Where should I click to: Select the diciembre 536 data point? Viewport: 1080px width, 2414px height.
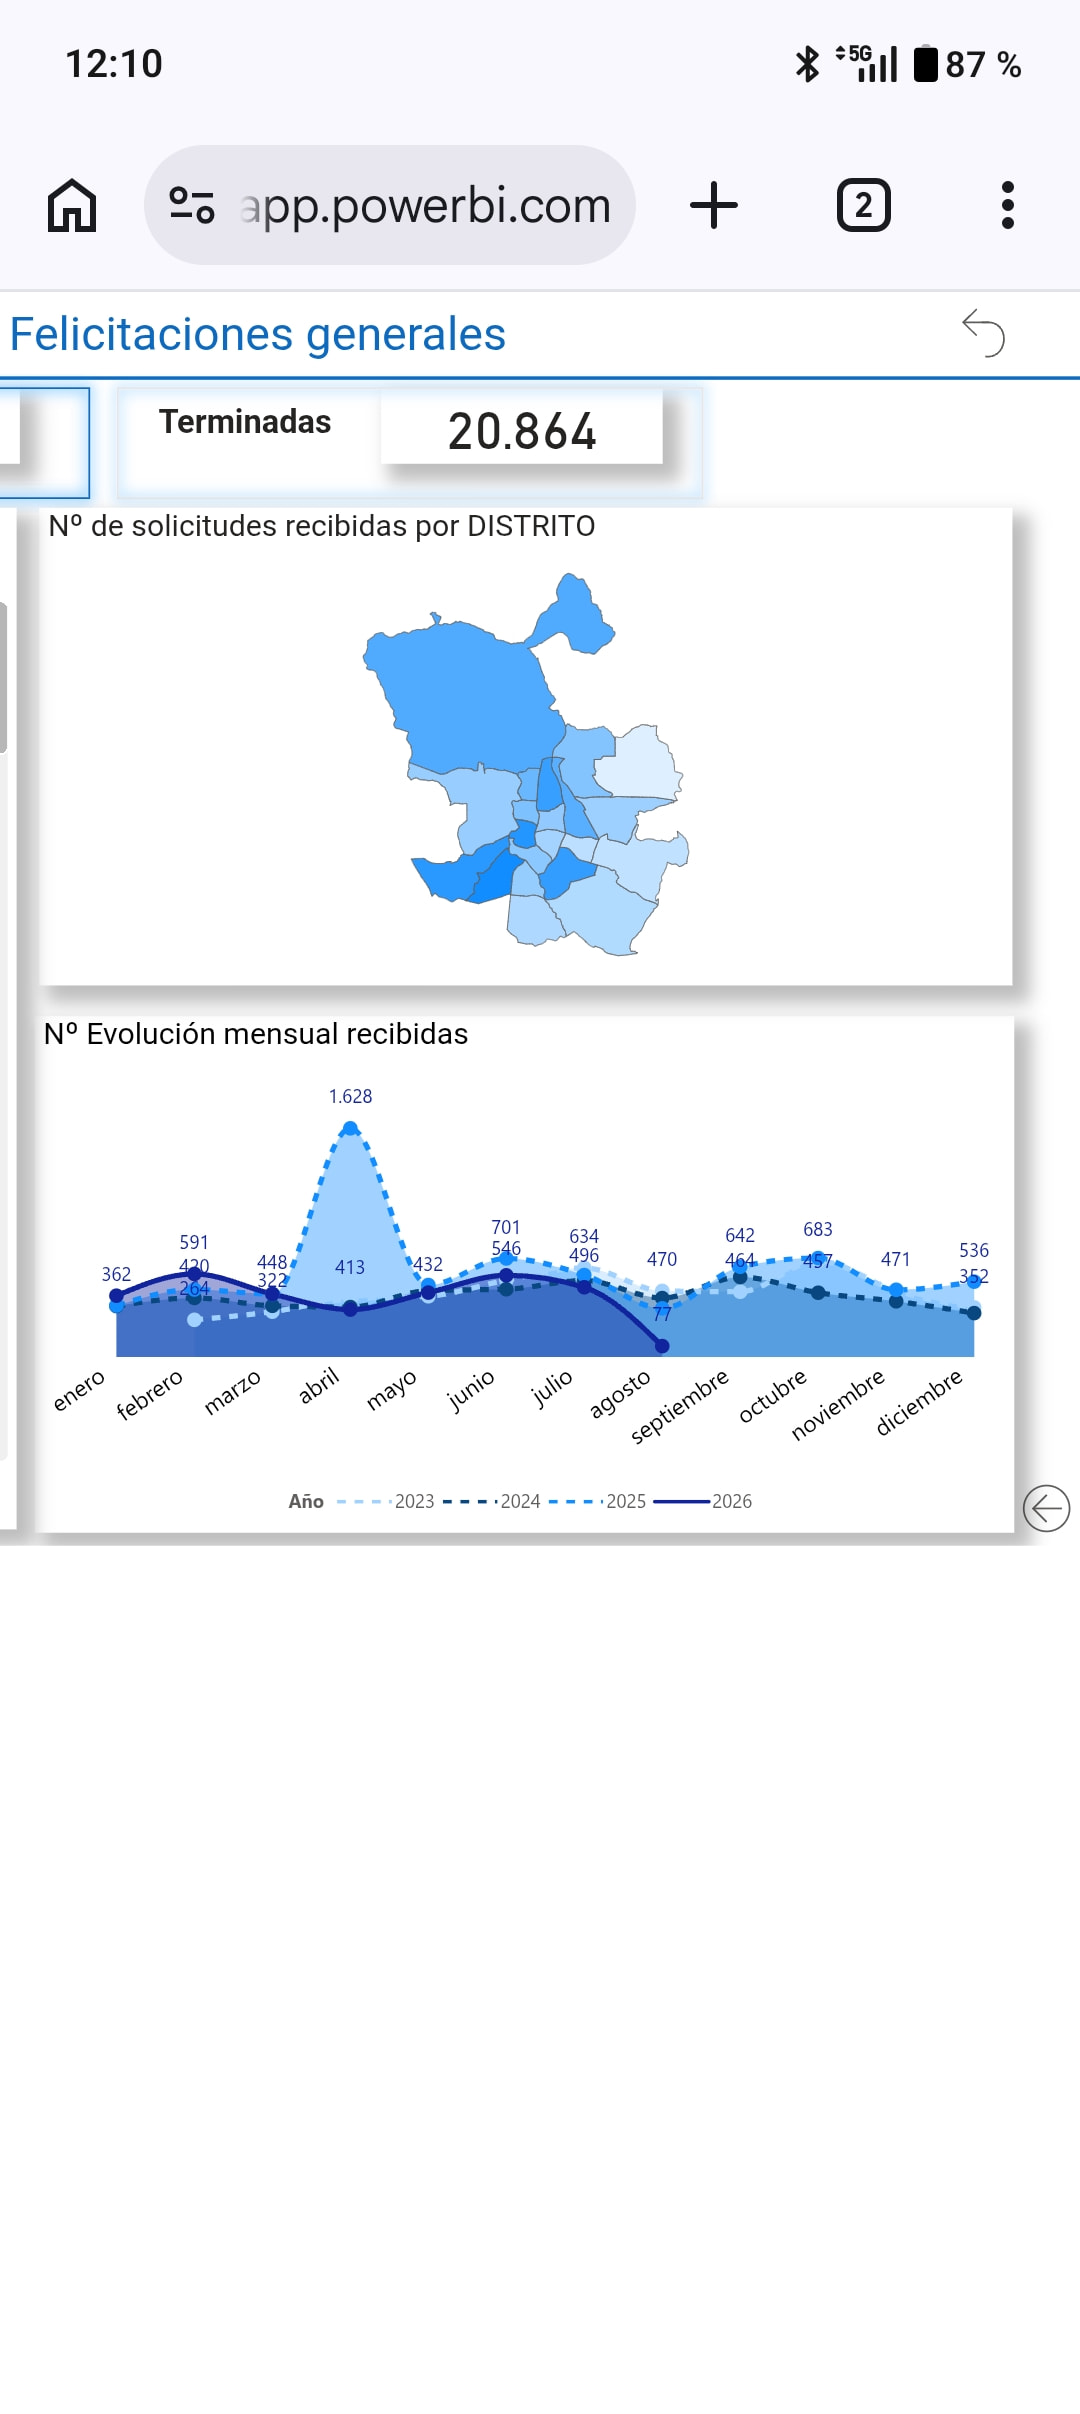(x=974, y=1281)
